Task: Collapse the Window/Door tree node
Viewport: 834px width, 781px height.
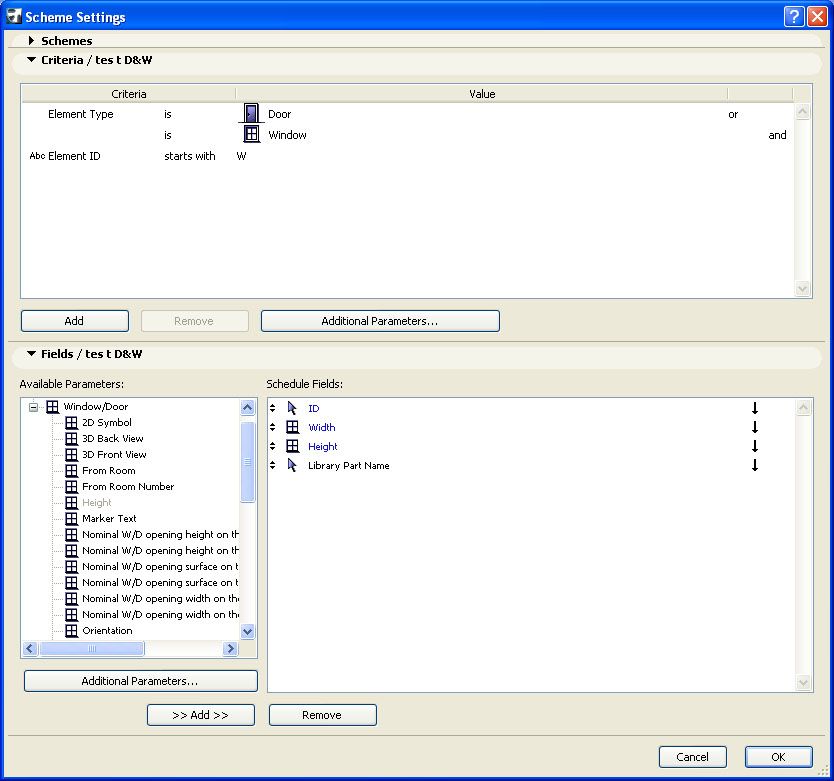Action: pos(34,408)
